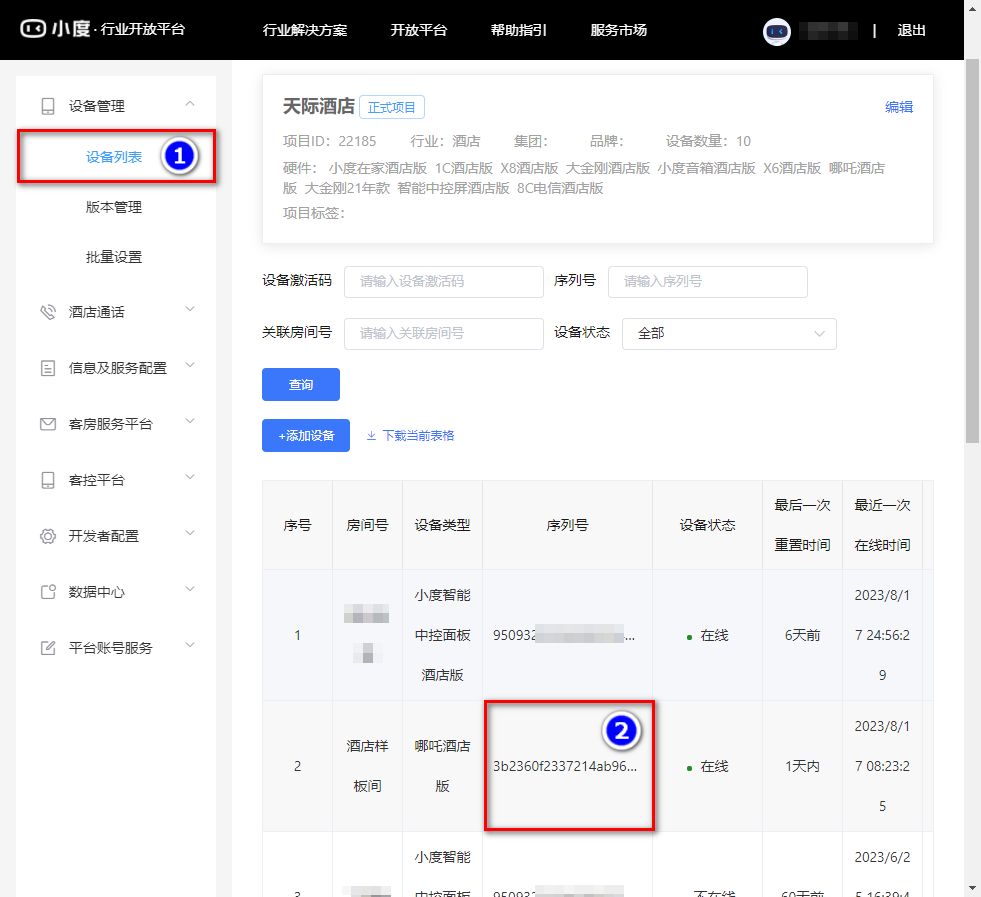981x897 pixels.
Task: Click the 在线 status in row 1
Action: pyautogui.click(x=708, y=636)
